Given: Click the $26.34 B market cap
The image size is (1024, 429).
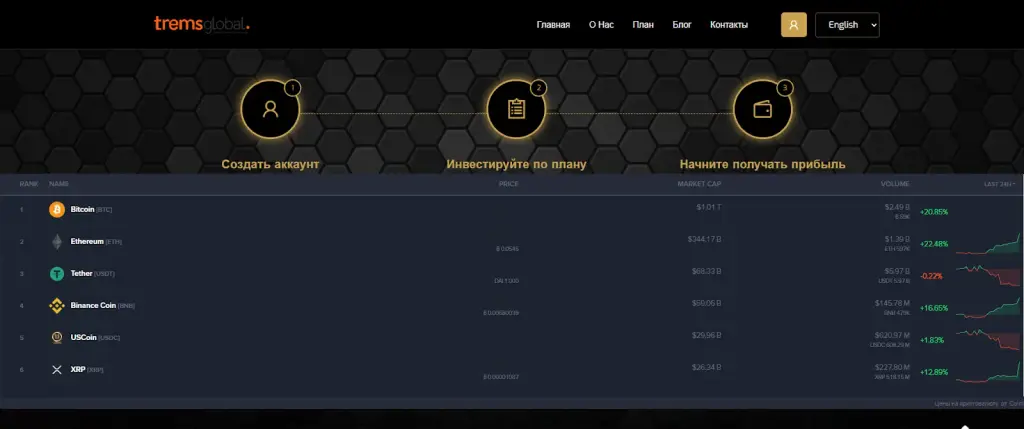Looking at the screenshot, I should [707, 367].
